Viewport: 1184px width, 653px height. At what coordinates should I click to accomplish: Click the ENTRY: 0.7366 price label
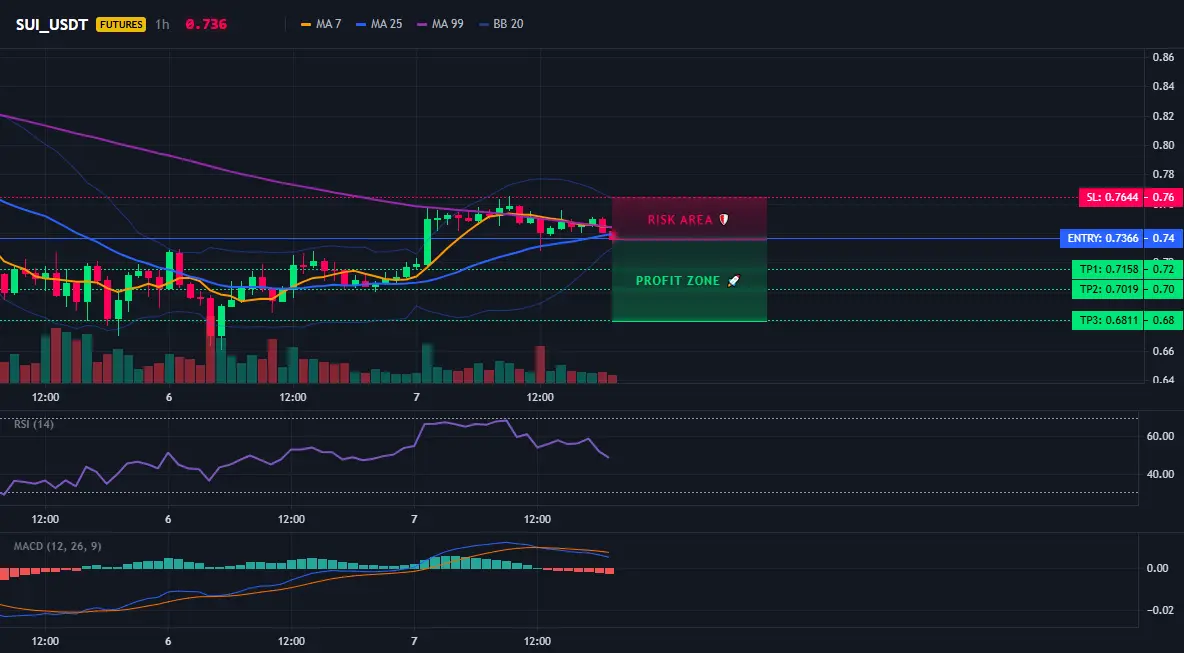tap(1102, 239)
